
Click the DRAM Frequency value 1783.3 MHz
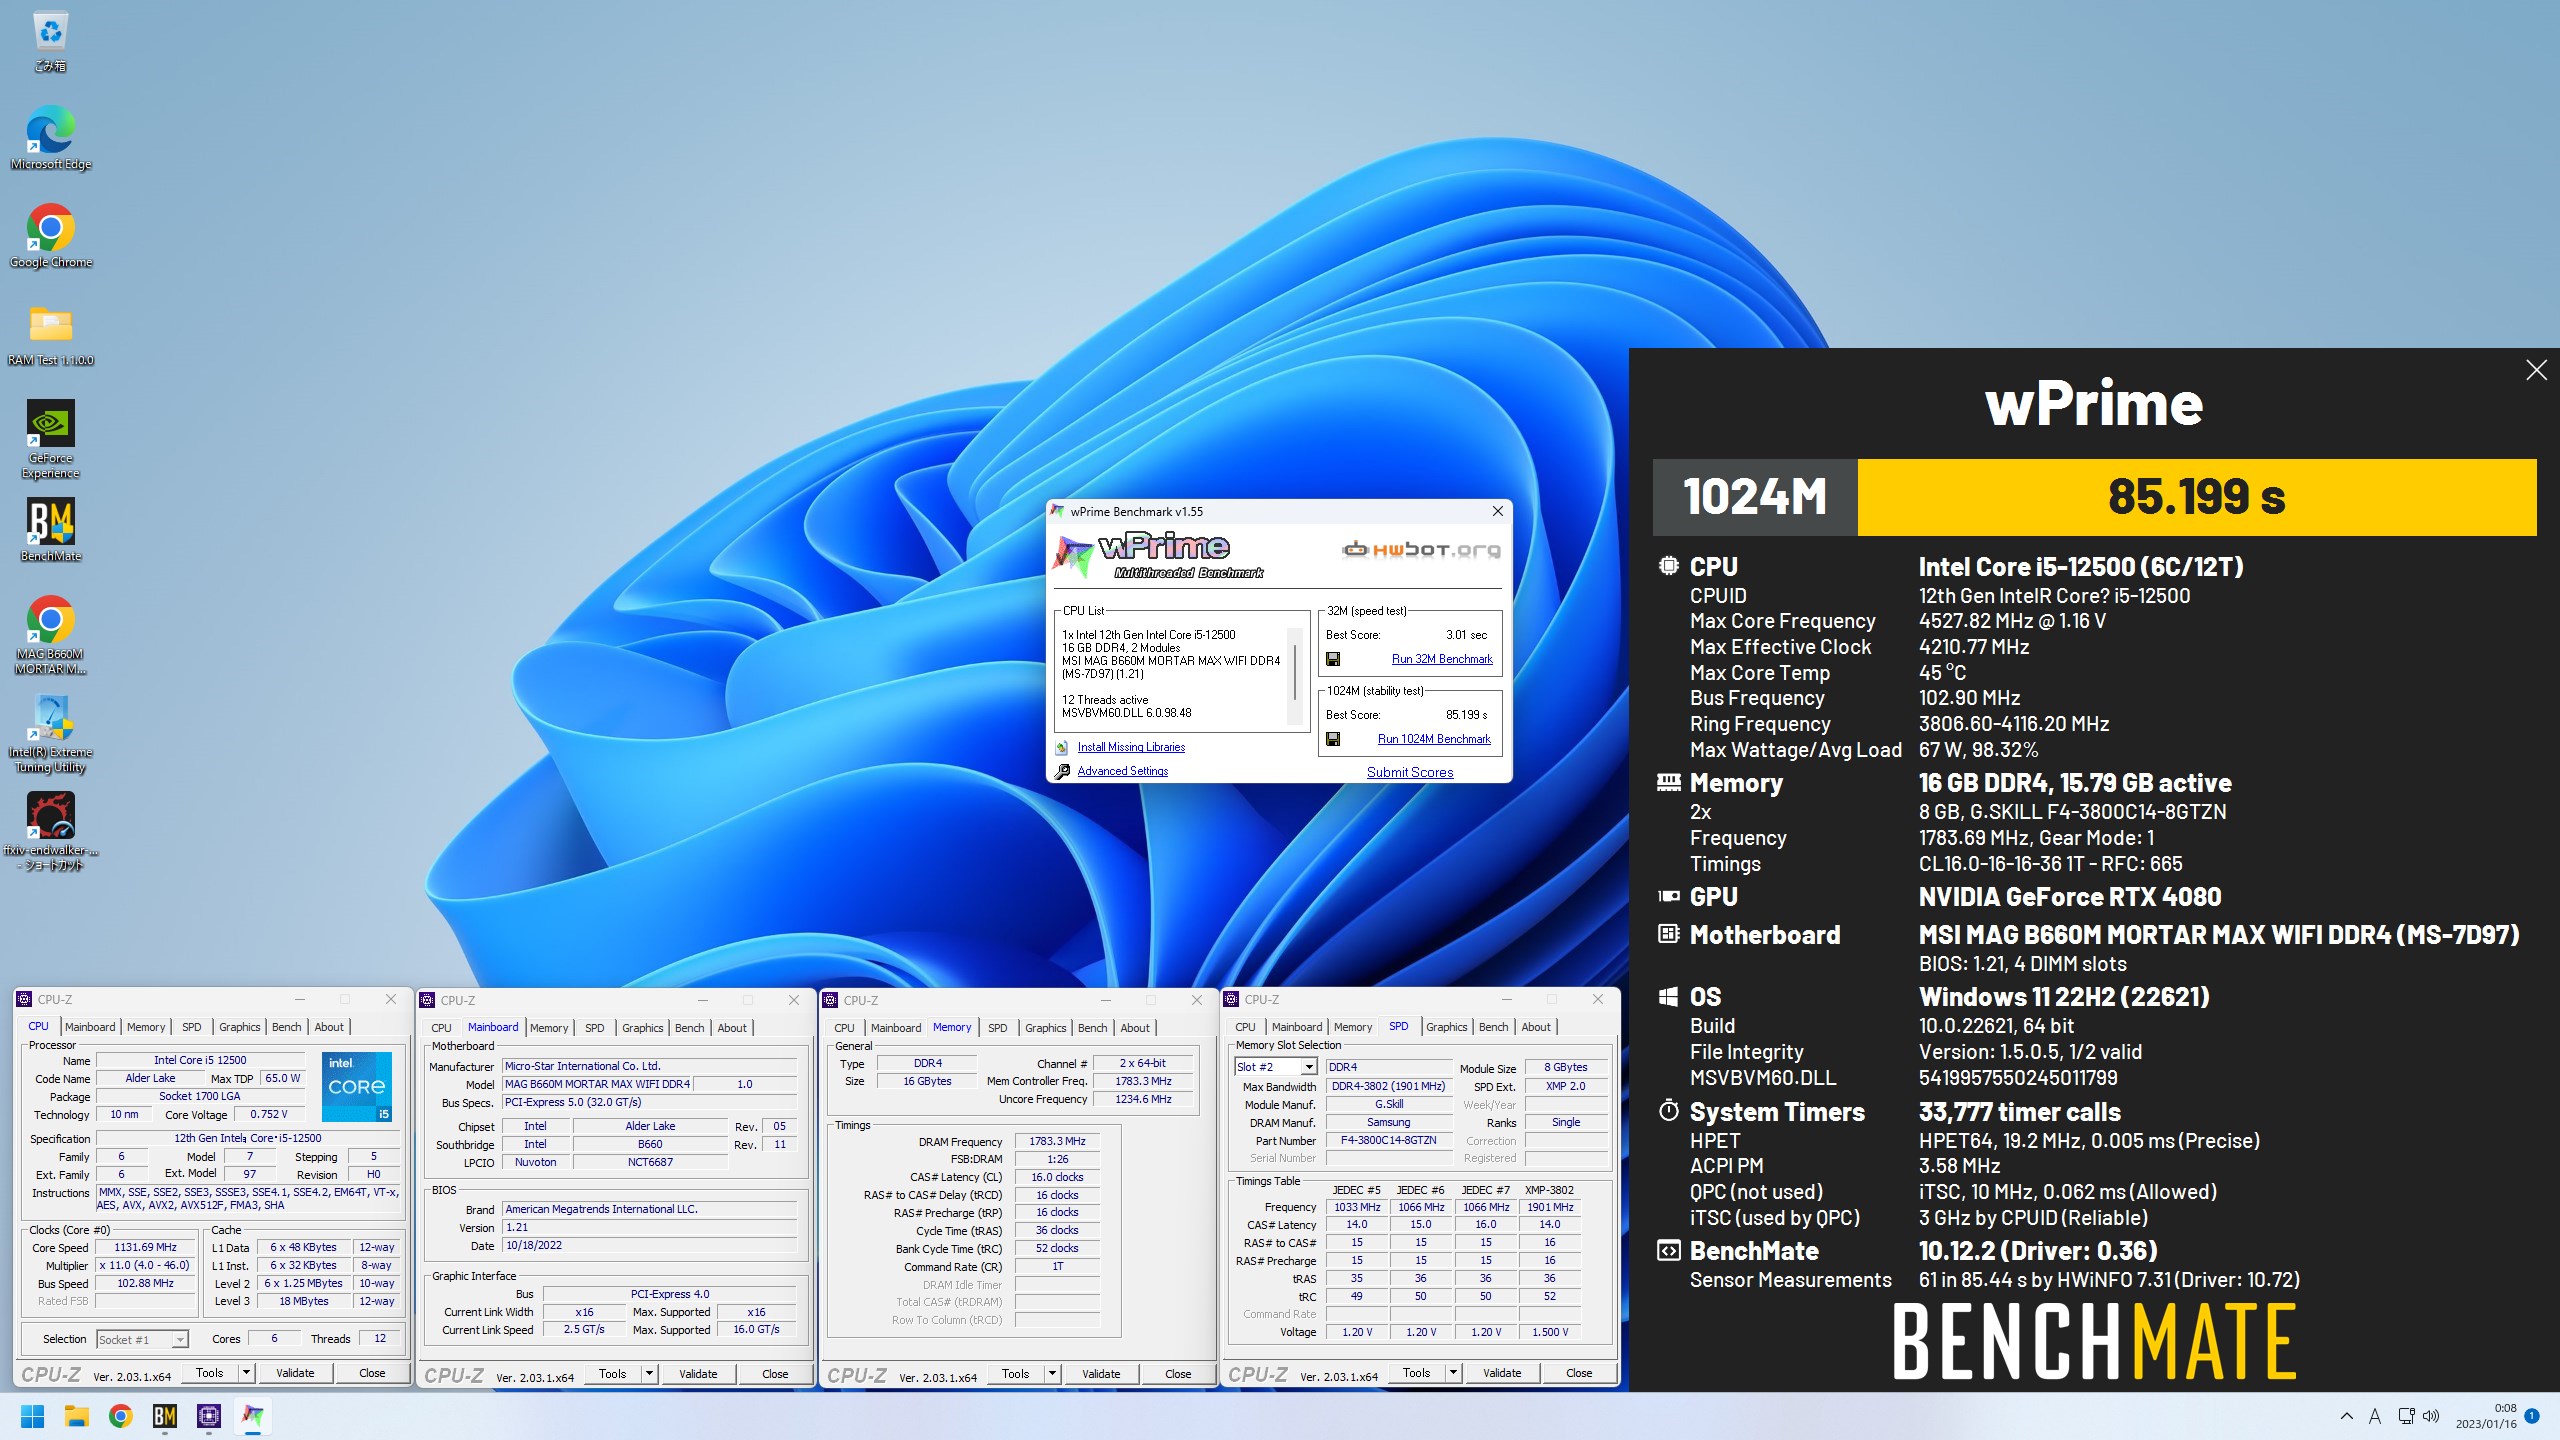1057,1141
